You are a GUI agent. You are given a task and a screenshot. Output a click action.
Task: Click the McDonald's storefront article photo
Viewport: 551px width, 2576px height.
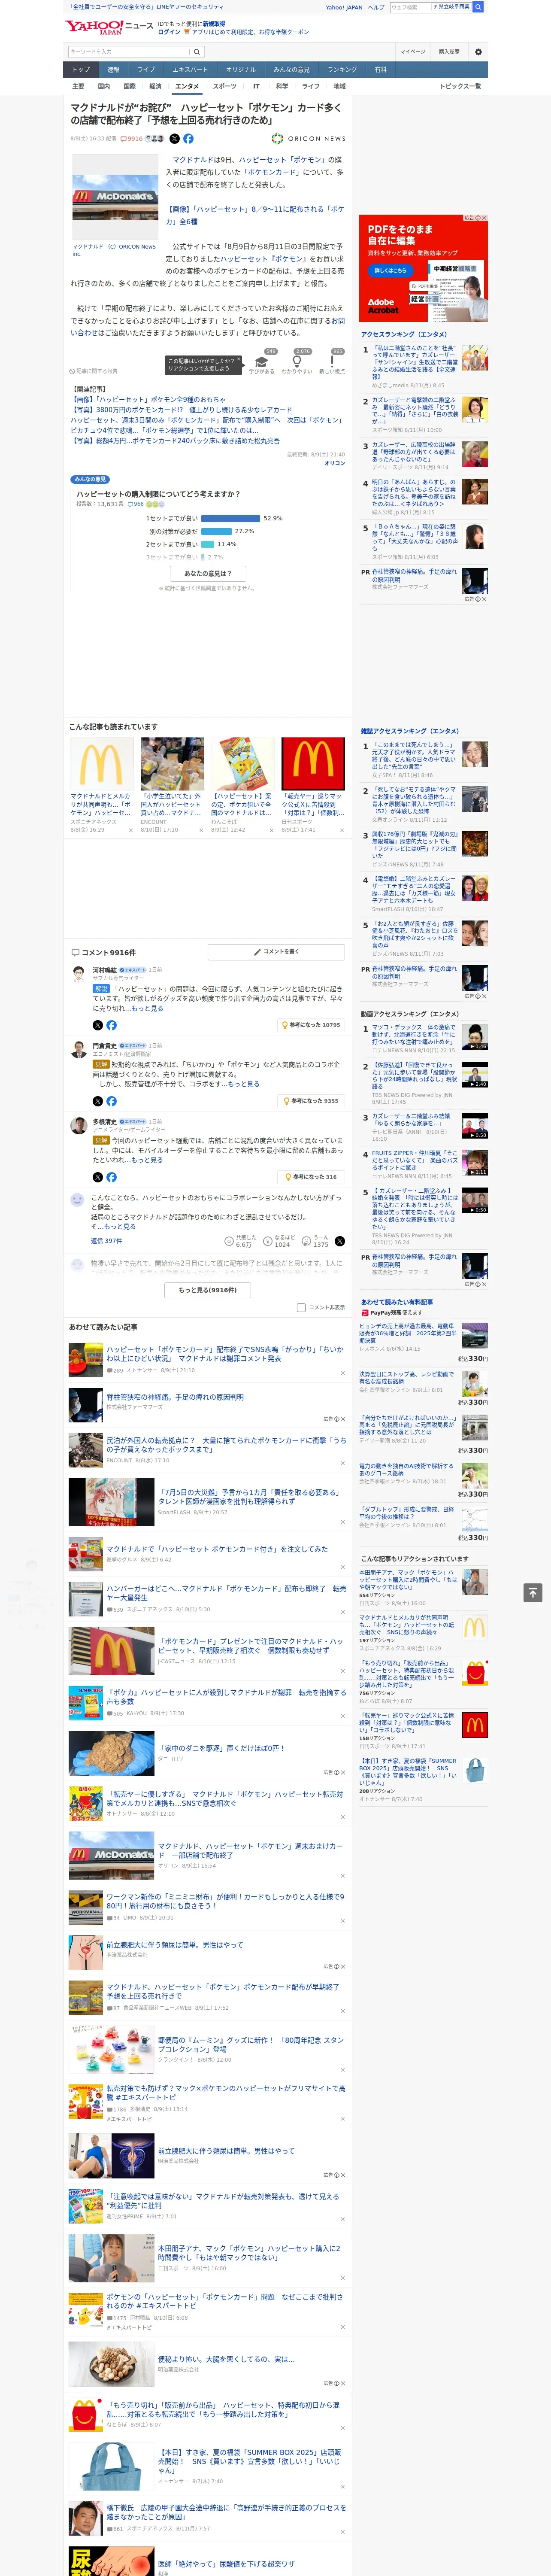point(114,198)
